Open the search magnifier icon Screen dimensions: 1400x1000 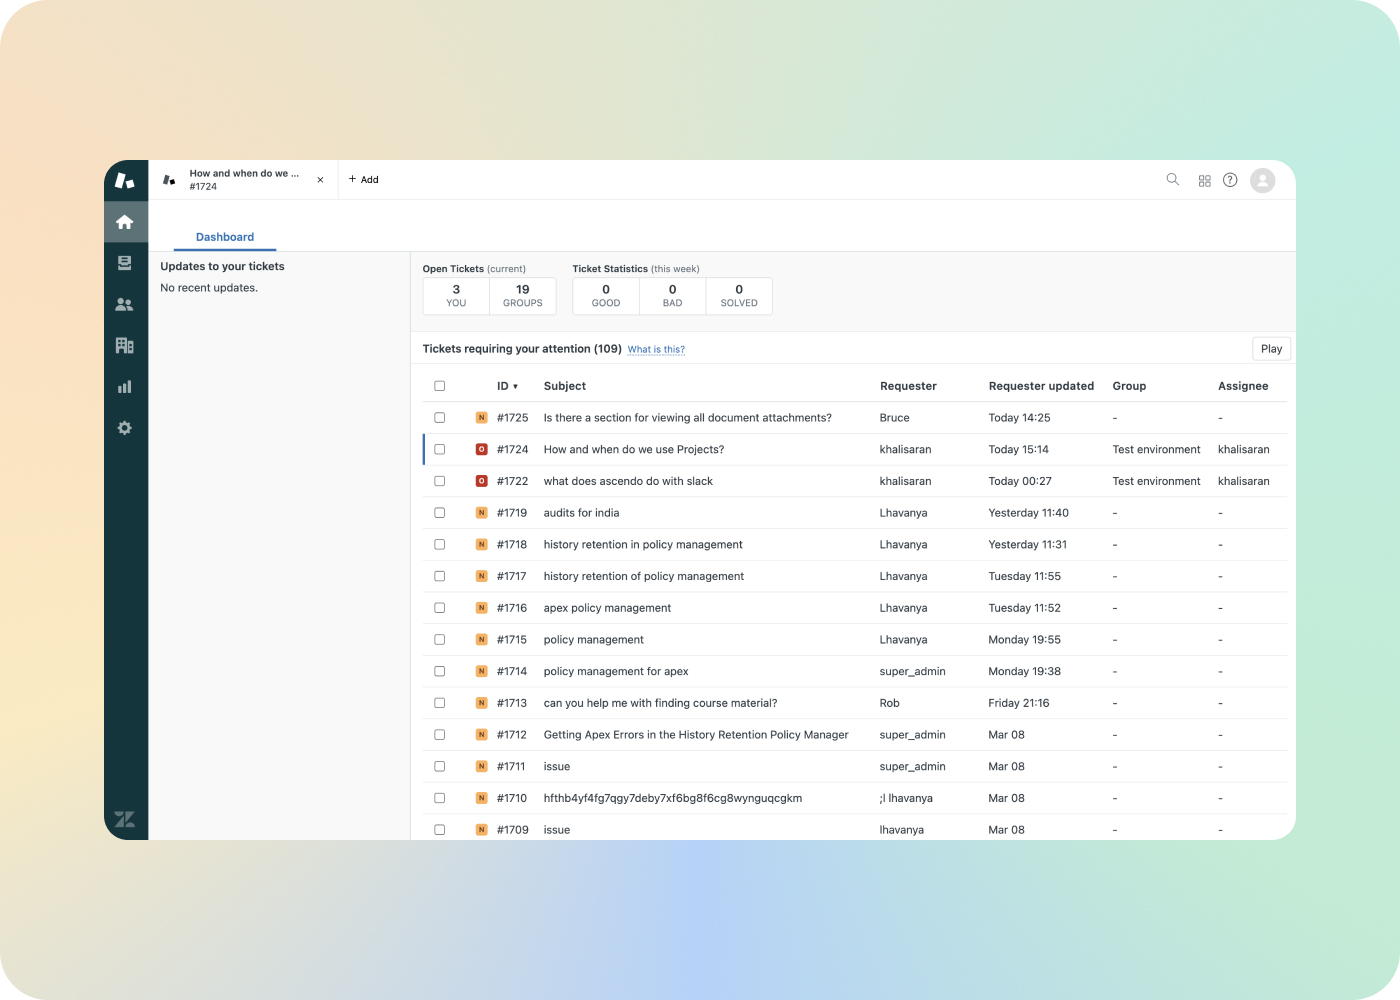pyautogui.click(x=1173, y=180)
